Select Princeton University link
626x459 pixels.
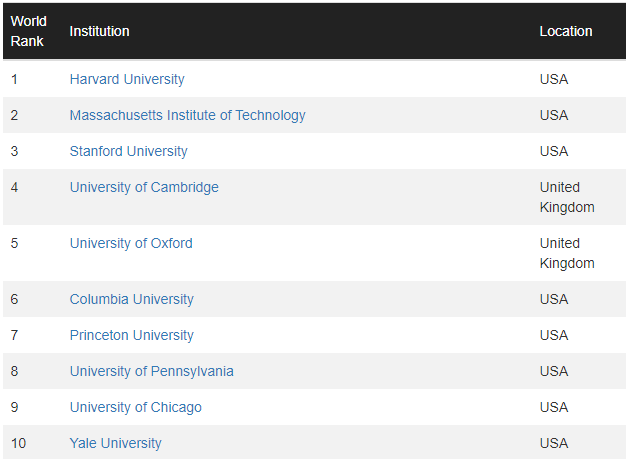coord(132,335)
